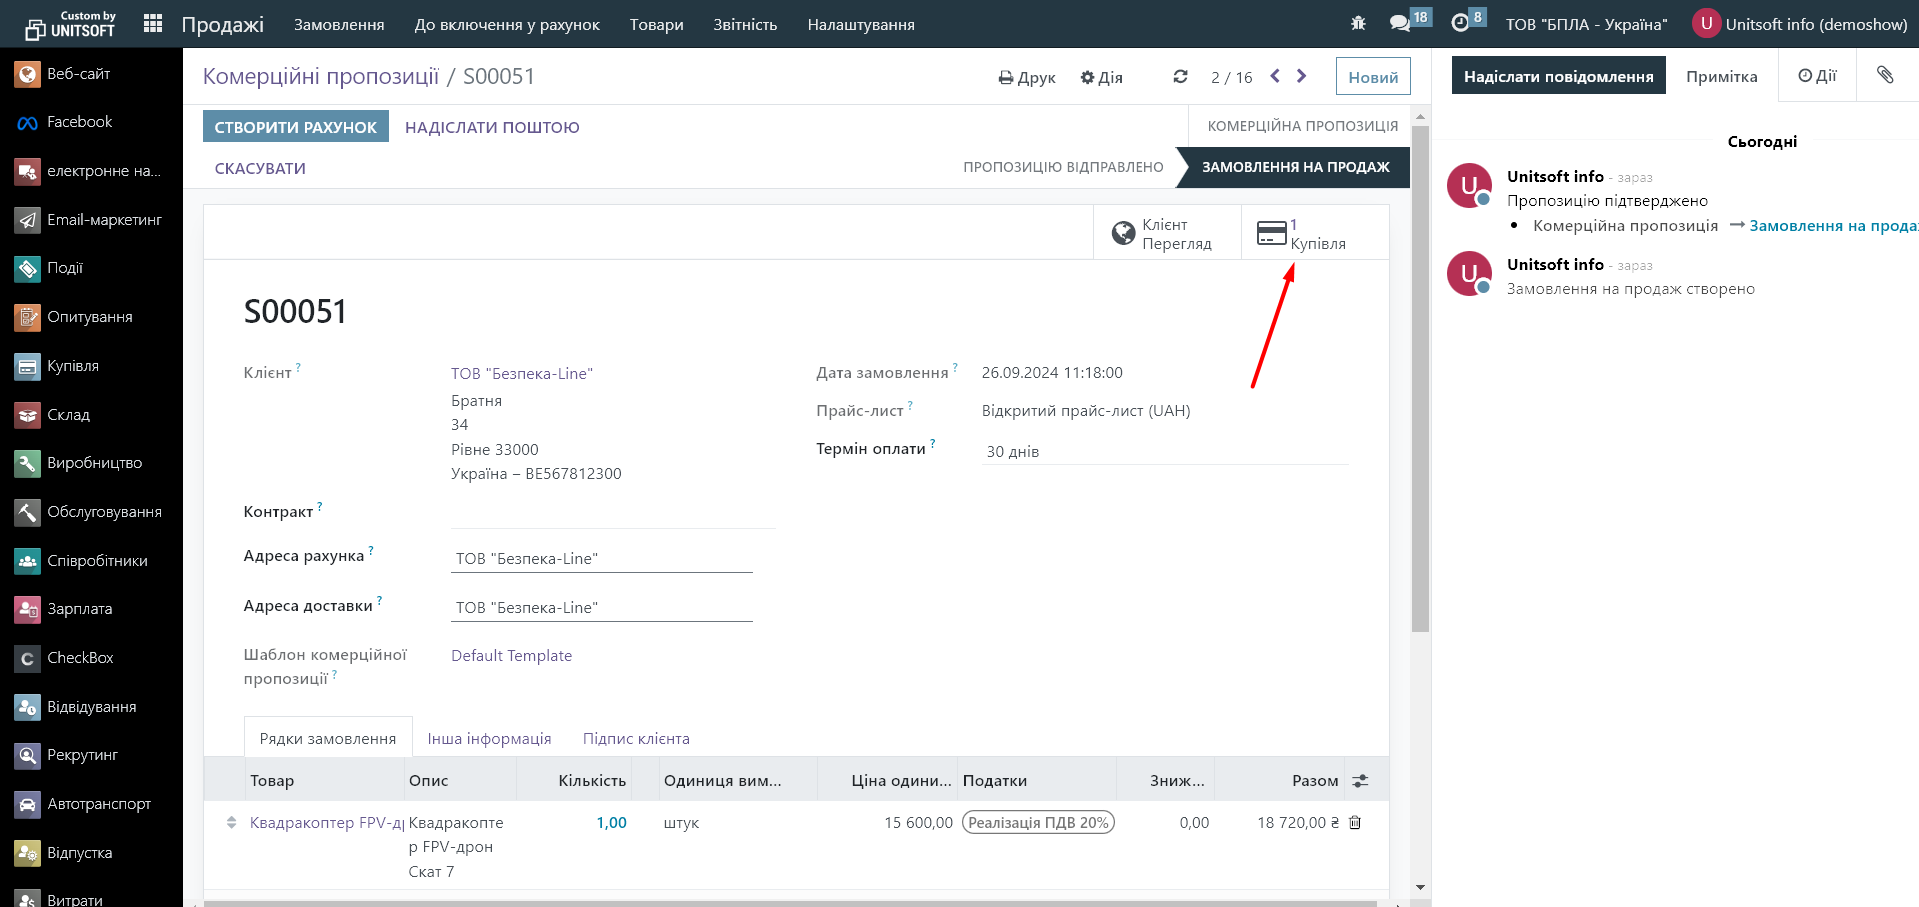Screen dimensions: 1919x907
Task: Open the Термін оплати field dropdown
Action: point(1164,451)
